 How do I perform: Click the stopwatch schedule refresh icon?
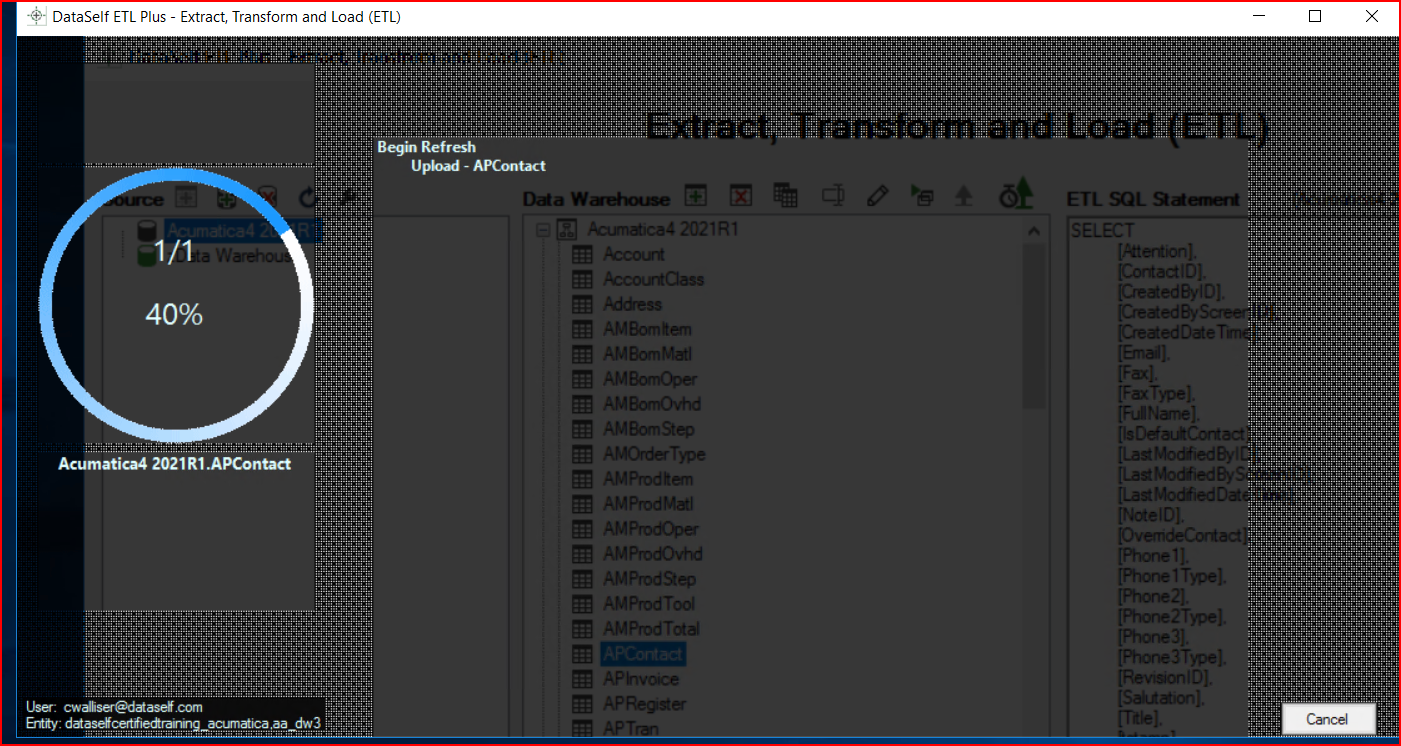(x=1015, y=194)
